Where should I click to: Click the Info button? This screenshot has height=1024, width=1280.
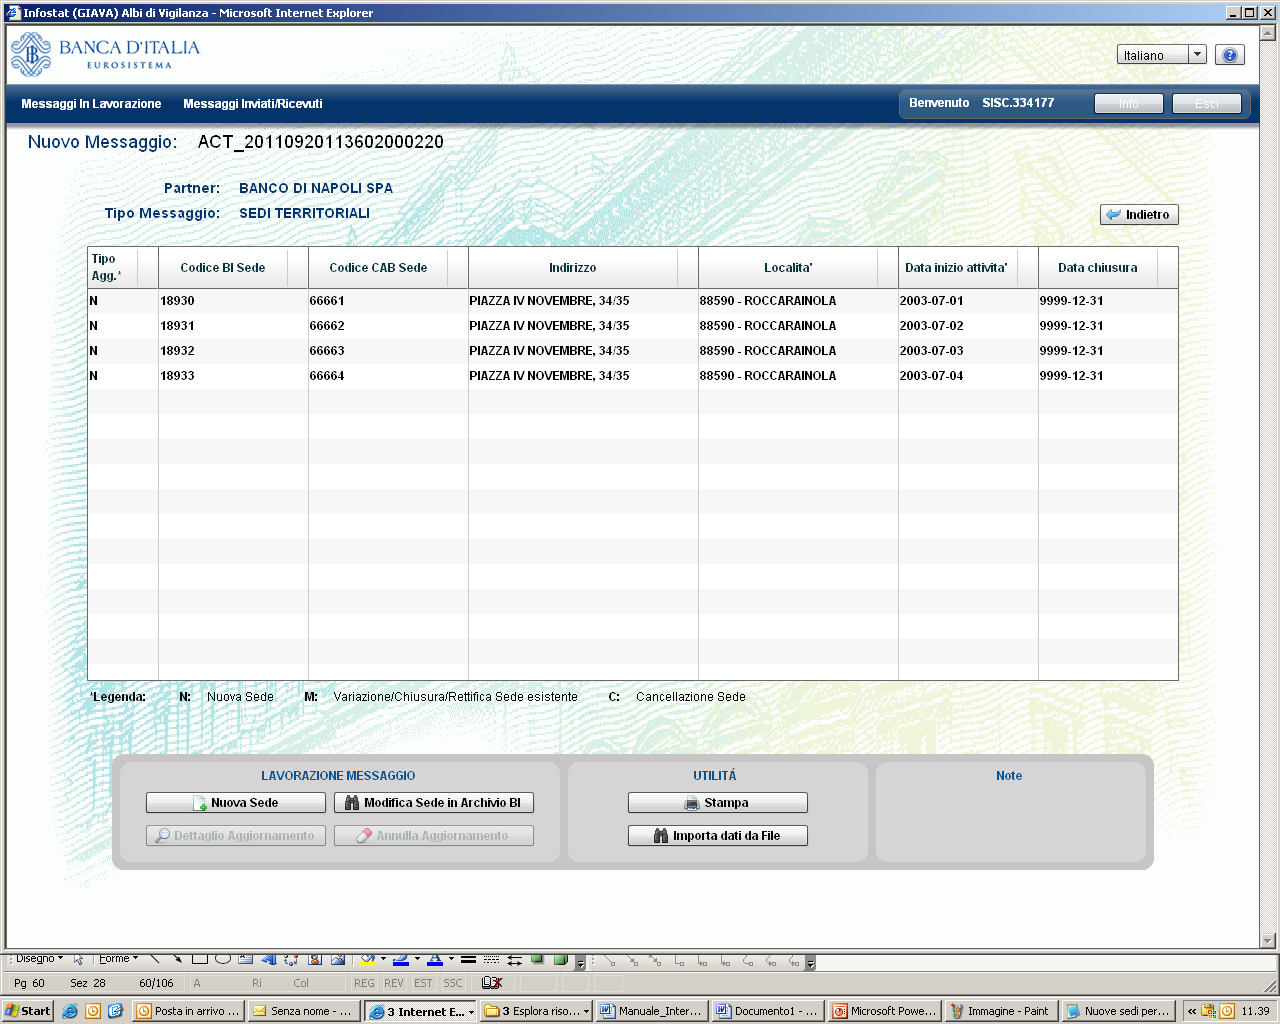click(1129, 104)
